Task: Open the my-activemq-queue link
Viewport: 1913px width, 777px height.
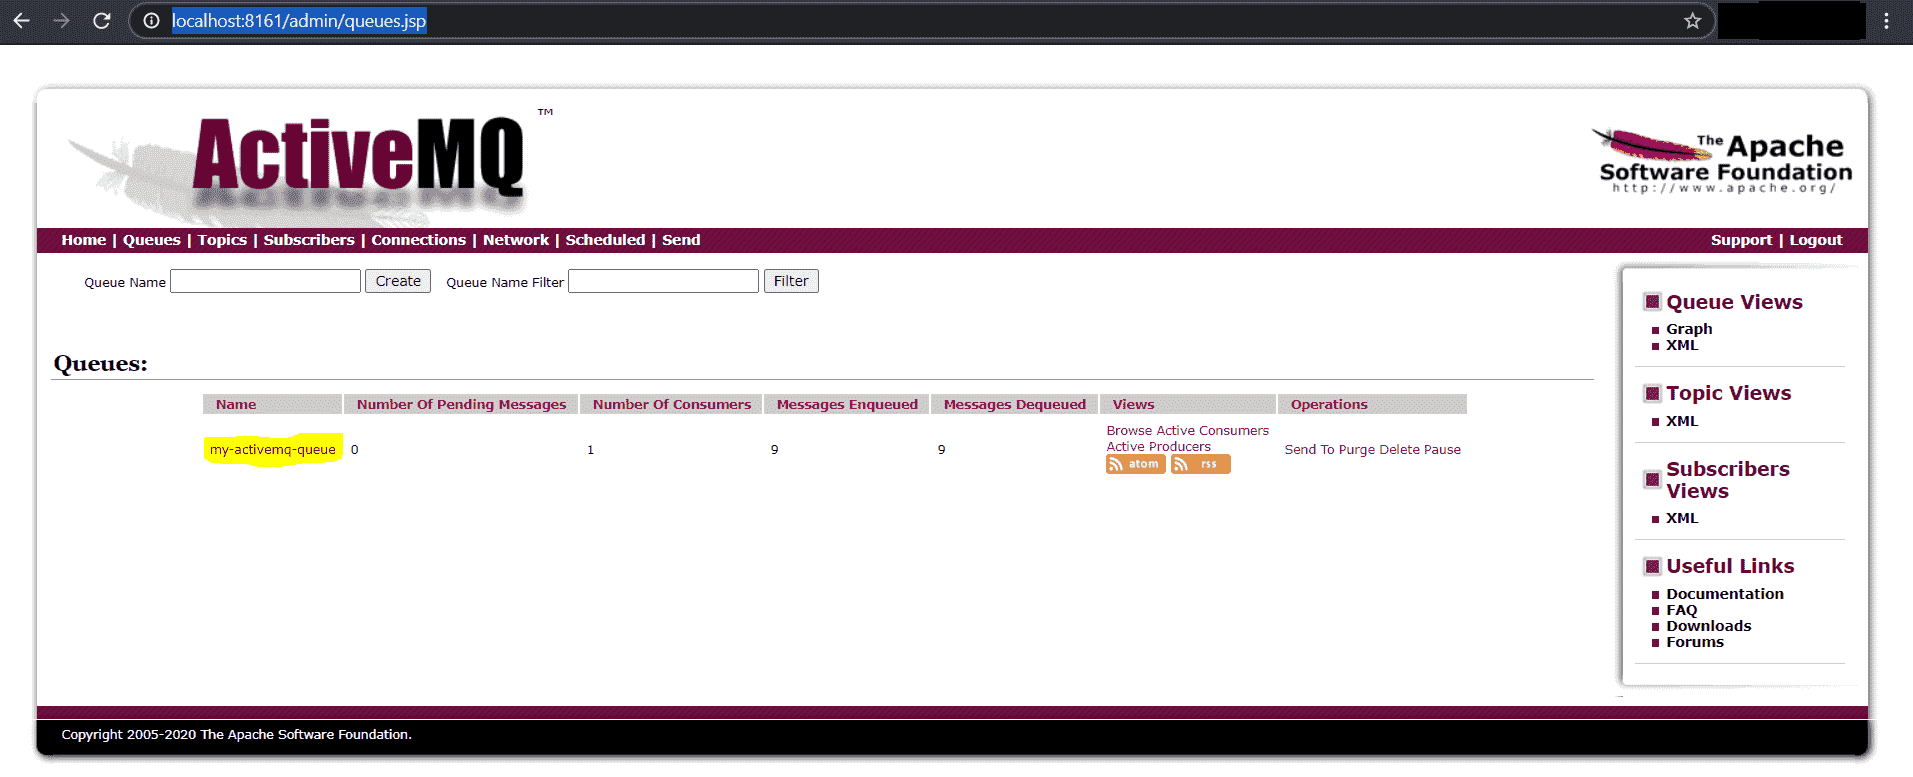Action: point(273,450)
